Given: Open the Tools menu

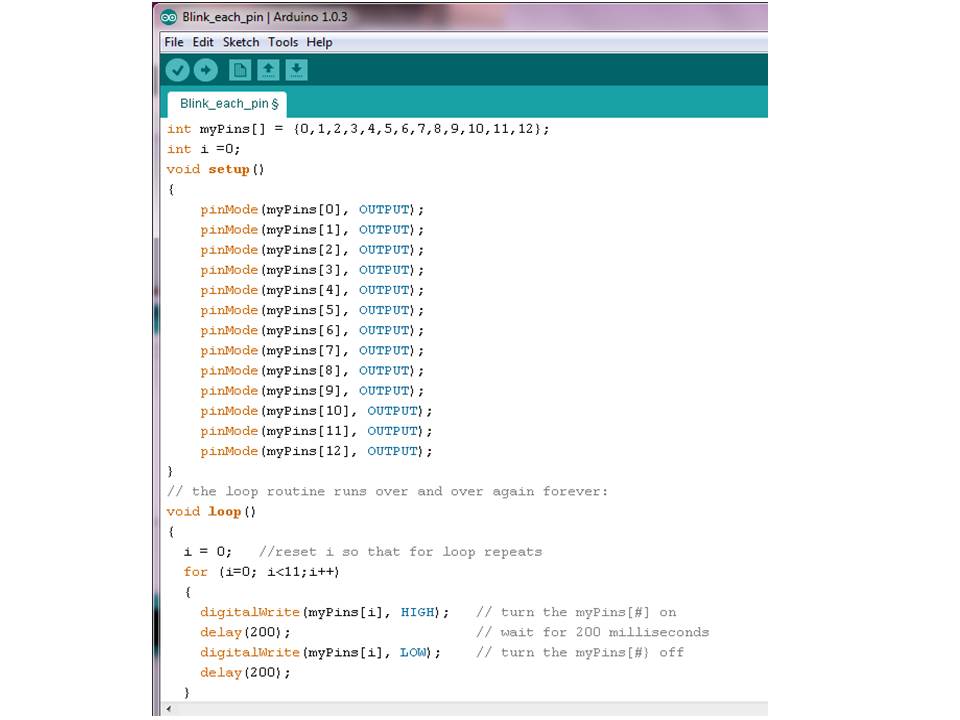Looking at the screenshot, I should pyautogui.click(x=282, y=42).
